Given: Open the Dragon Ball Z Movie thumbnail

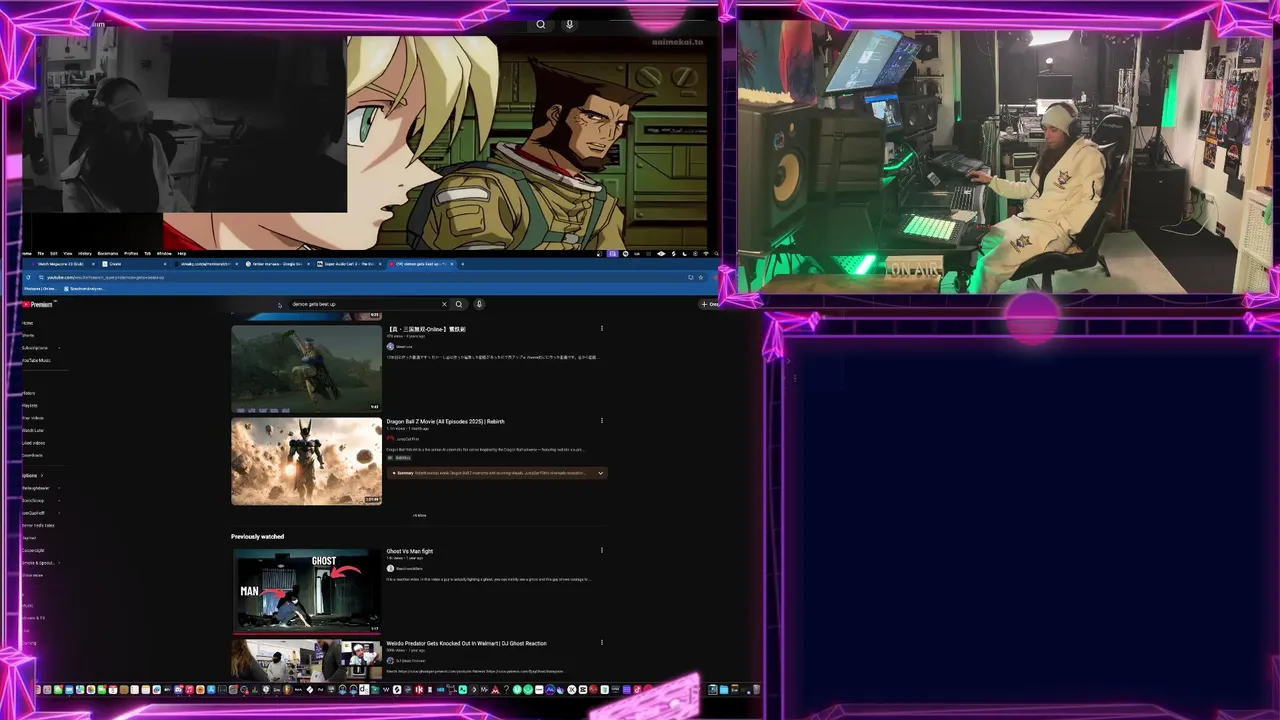Looking at the screenshot, I should point(306,461).
